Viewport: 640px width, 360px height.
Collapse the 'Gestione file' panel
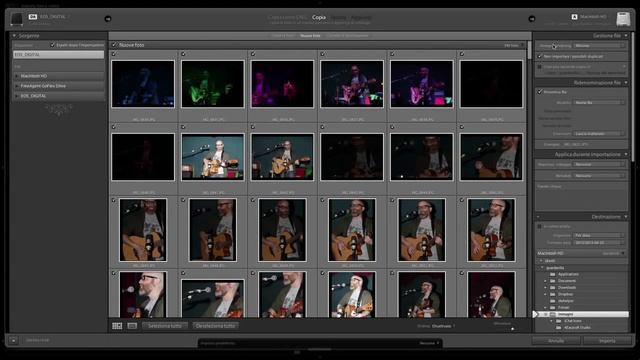coord(626,36)
